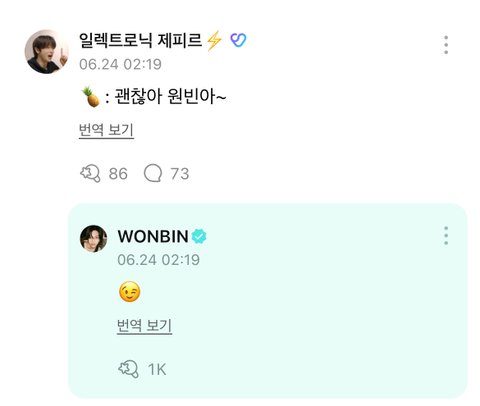Open 번역 보기 under WONBIN's reply
480x406 pixels.
coord(144,325)
